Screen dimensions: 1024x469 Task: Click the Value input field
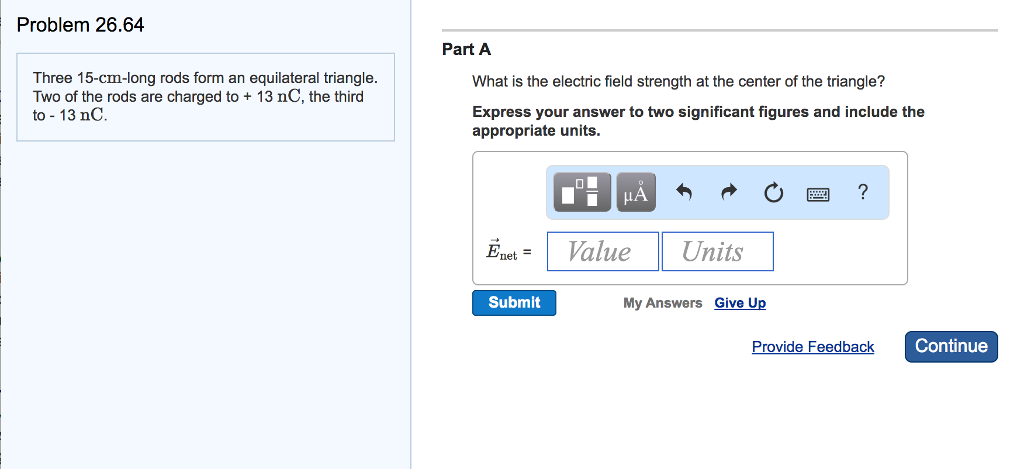tap(603, 252)
